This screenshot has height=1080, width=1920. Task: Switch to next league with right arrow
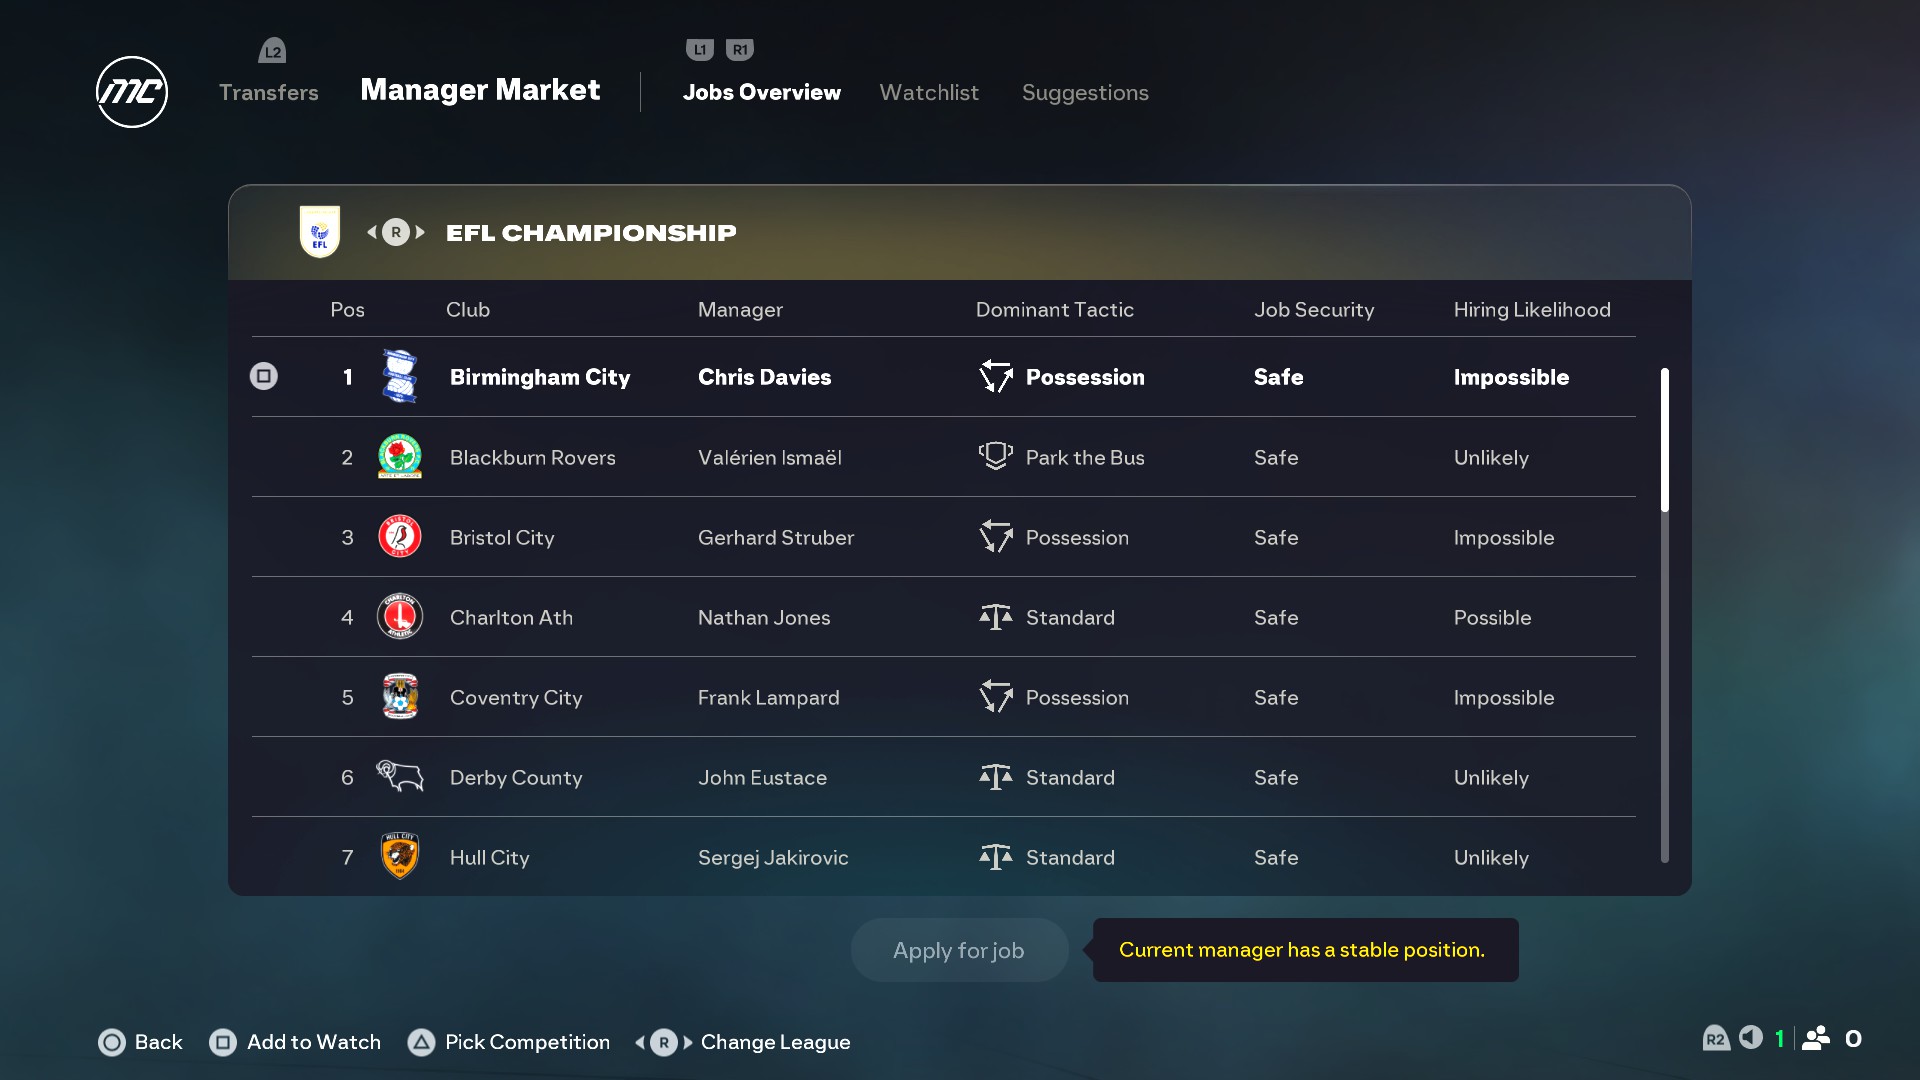pos(421,232)
